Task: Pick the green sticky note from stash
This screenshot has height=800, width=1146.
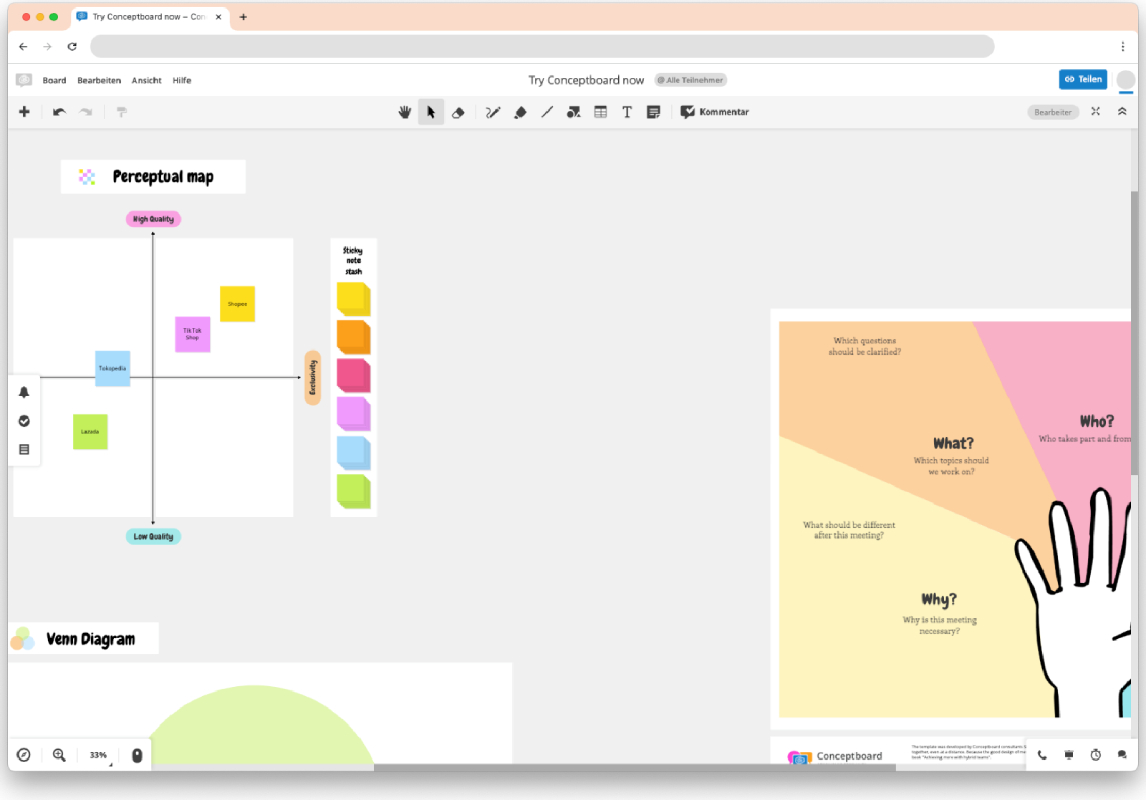Action: click(353, 491)
